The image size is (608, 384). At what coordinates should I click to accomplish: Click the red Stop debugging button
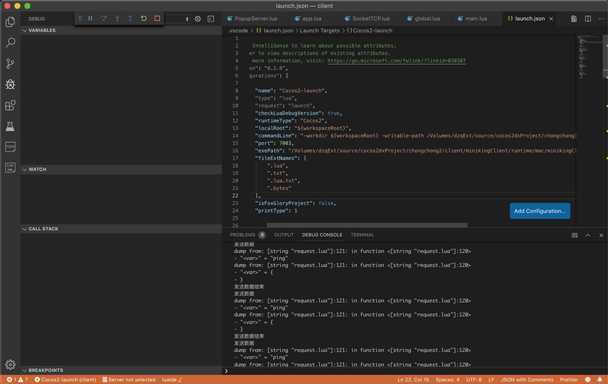tap(157, 19)
